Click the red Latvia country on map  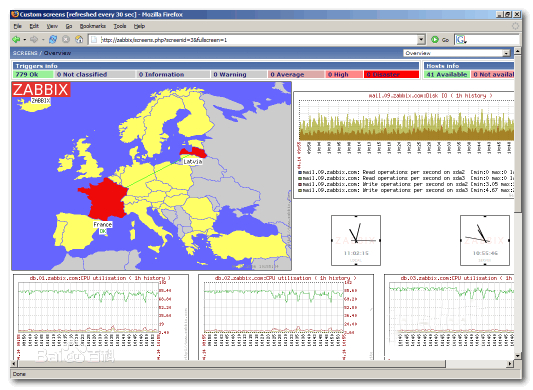[193, 152]
